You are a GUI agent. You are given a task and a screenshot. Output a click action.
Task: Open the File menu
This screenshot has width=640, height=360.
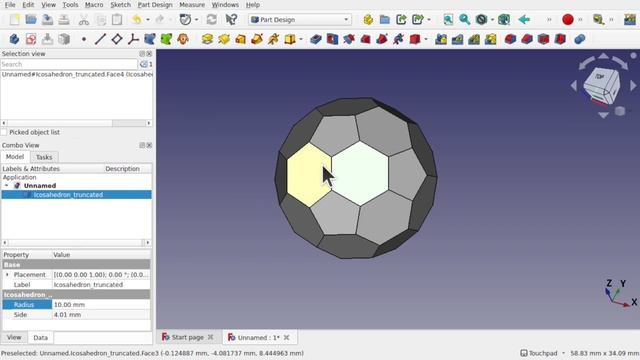(10, 5)
